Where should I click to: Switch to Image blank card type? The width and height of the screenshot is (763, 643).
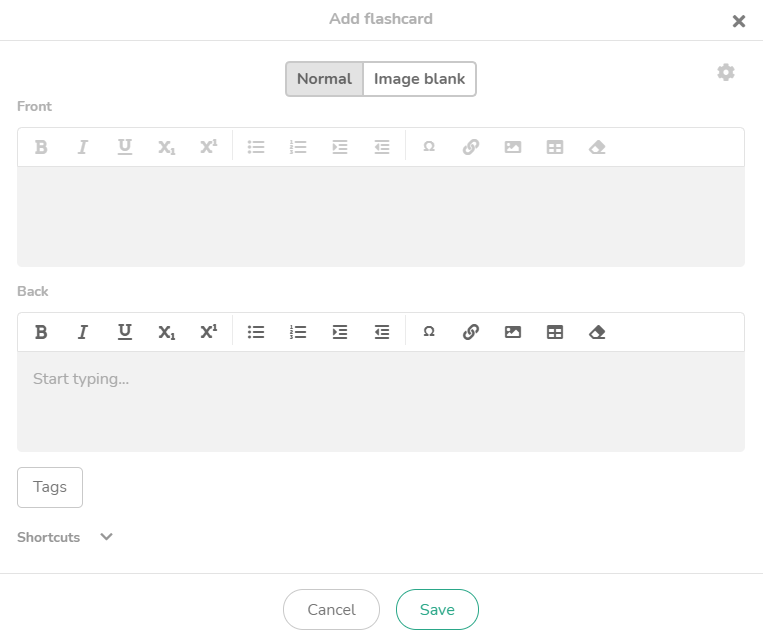tap(419, 79)
